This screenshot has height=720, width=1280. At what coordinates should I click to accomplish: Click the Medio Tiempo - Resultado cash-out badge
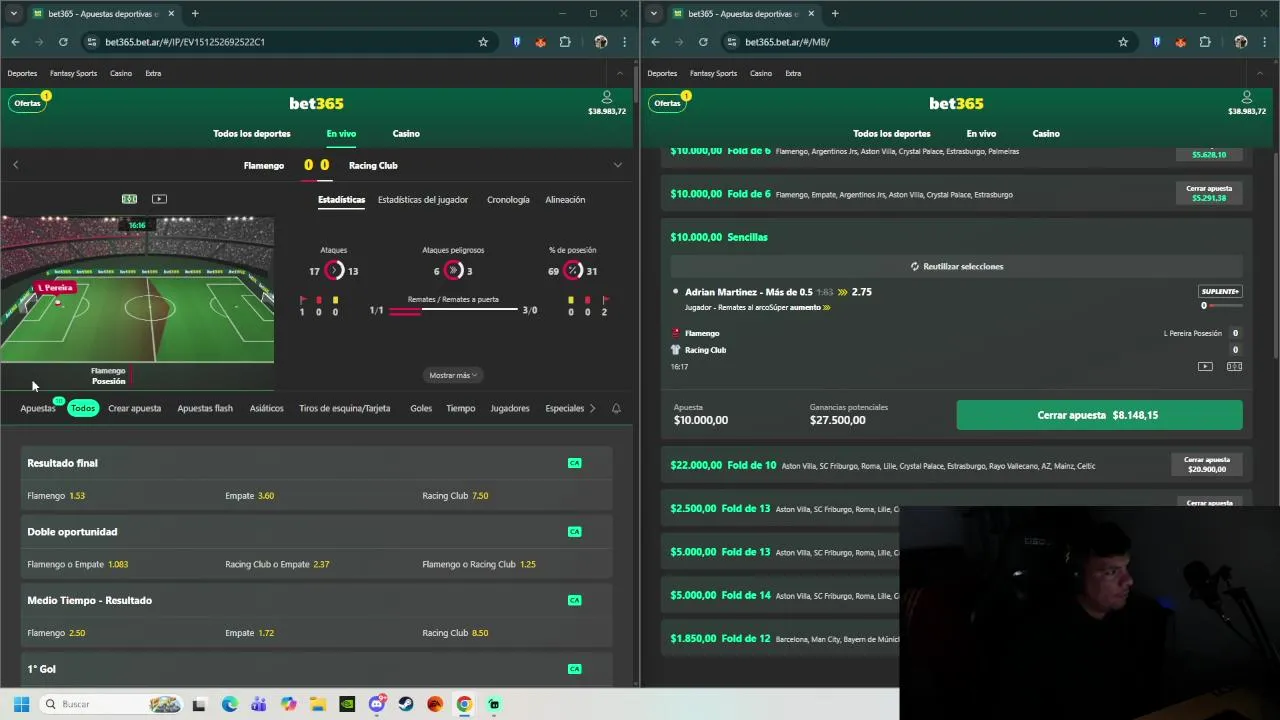[x=574, y=600]
